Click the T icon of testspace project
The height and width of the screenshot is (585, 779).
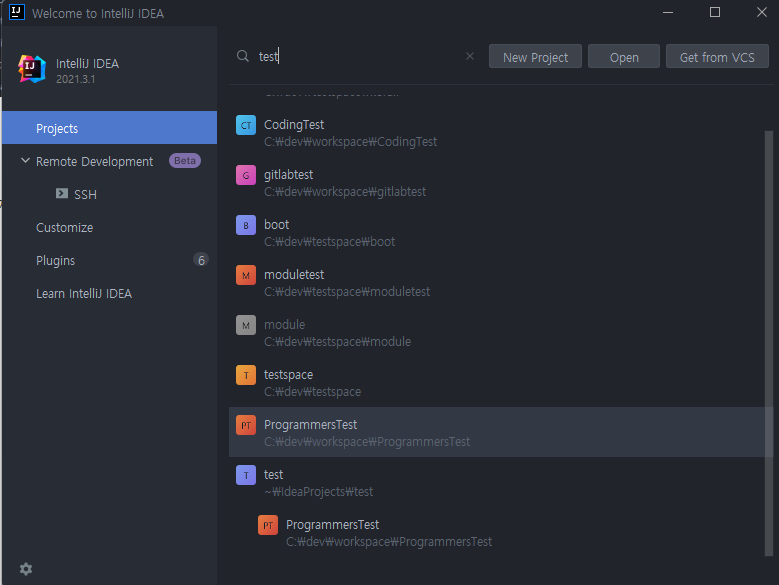coord(246,375)
